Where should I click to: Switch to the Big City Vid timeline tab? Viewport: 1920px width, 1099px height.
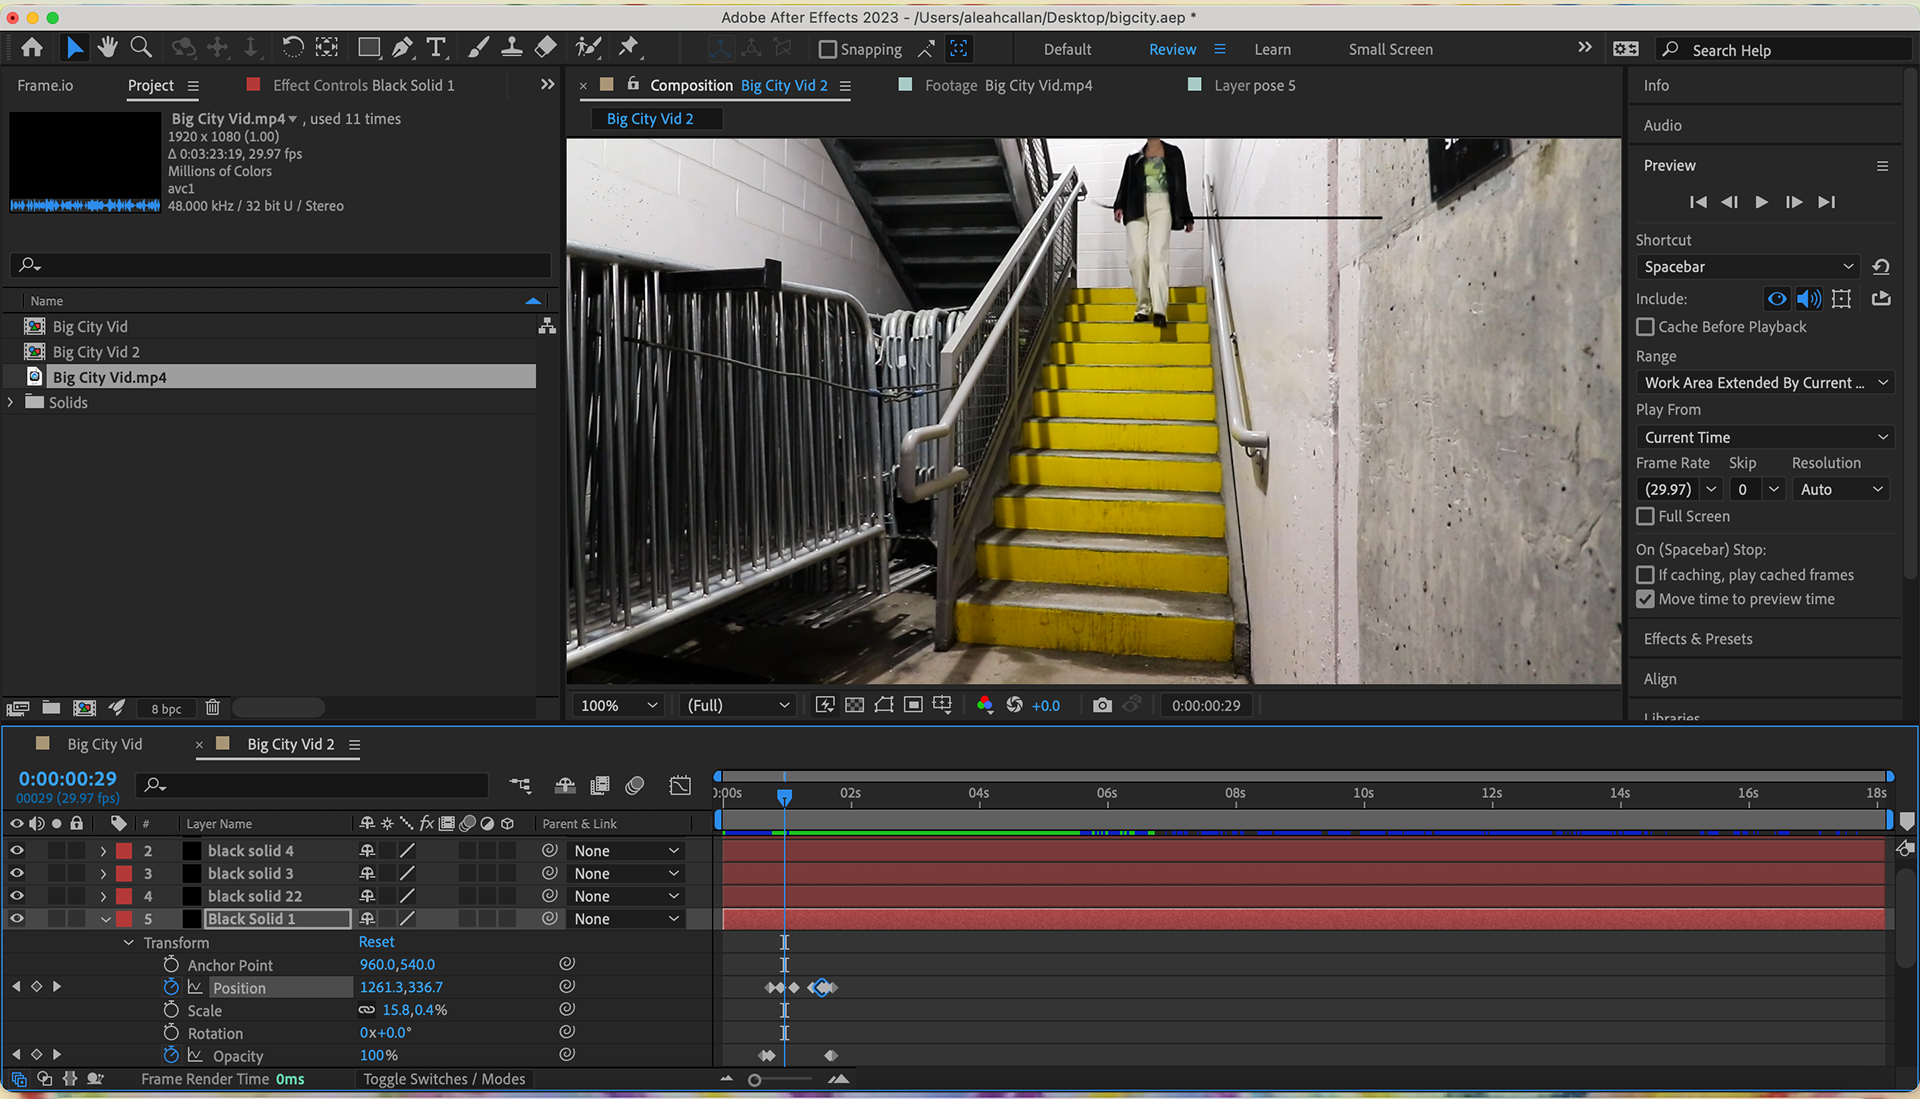click(x=104, y=744)
